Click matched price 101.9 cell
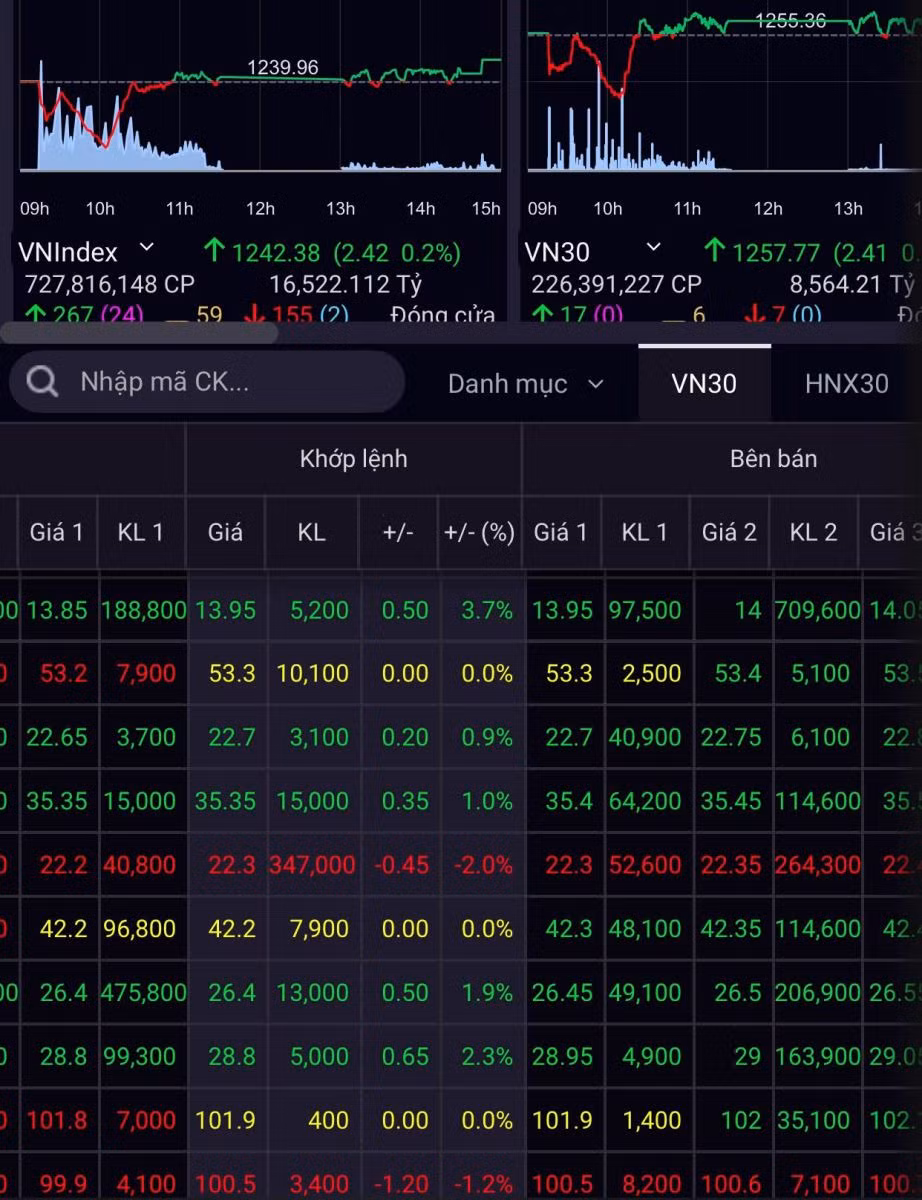The height and width of the screenshot is (1200, 922). pyautogui.click(x=226, y=1120)
